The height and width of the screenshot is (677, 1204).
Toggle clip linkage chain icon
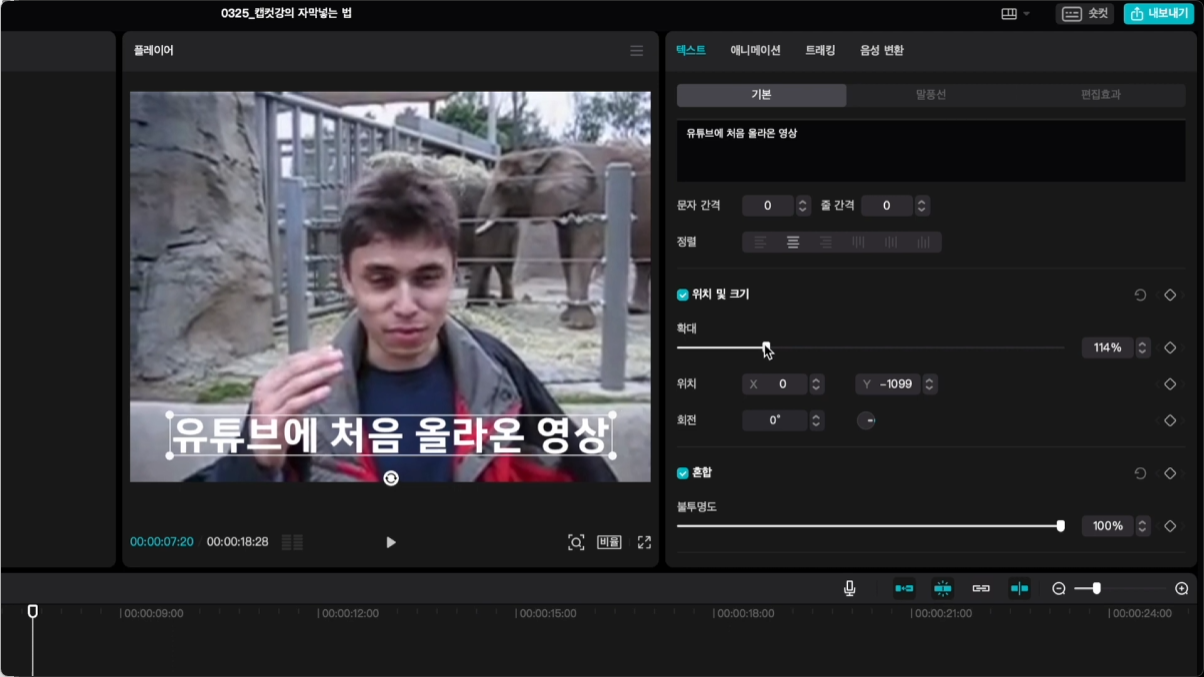coord(981,588)
